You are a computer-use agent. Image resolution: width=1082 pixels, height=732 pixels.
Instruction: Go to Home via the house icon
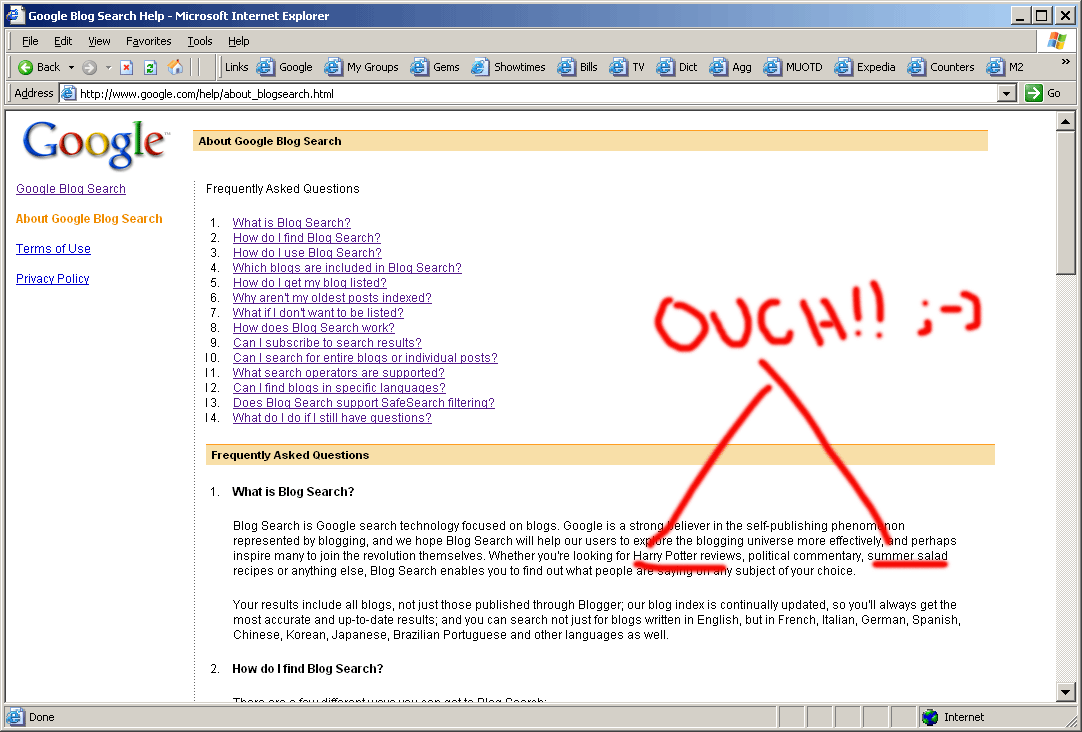176,67
